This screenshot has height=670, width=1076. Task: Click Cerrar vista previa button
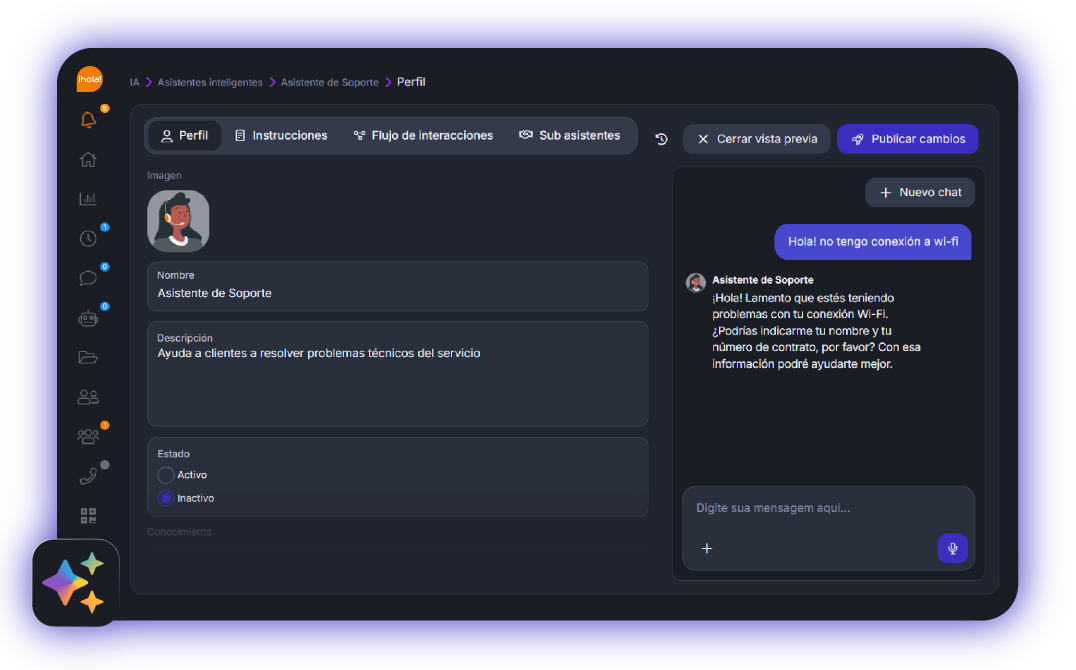[757, 139]
